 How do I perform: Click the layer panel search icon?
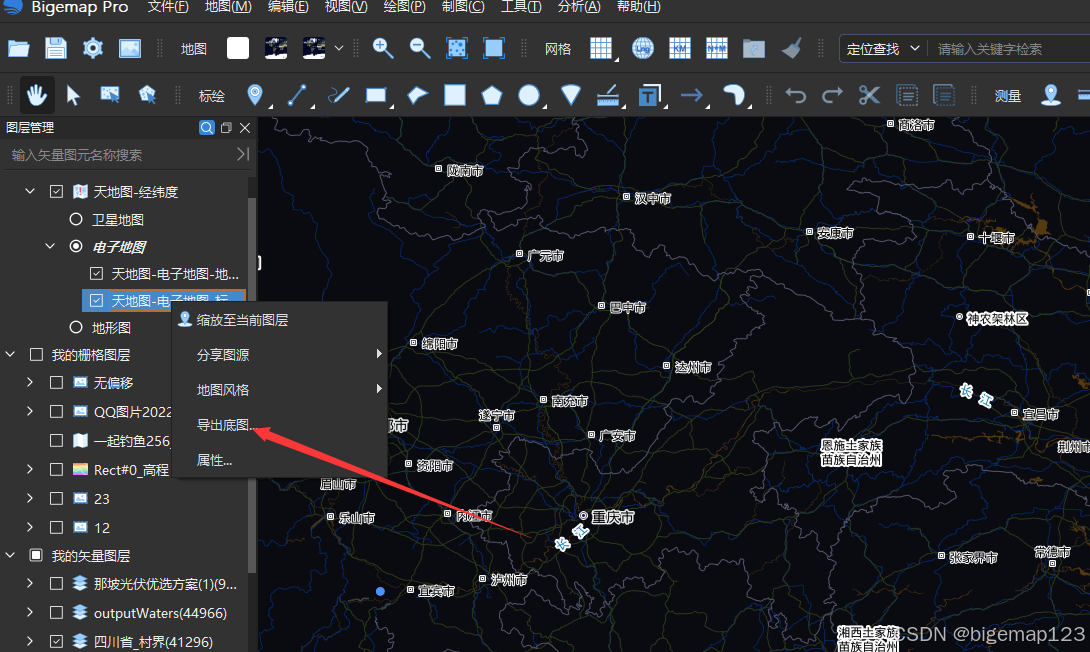pos(206,128)
